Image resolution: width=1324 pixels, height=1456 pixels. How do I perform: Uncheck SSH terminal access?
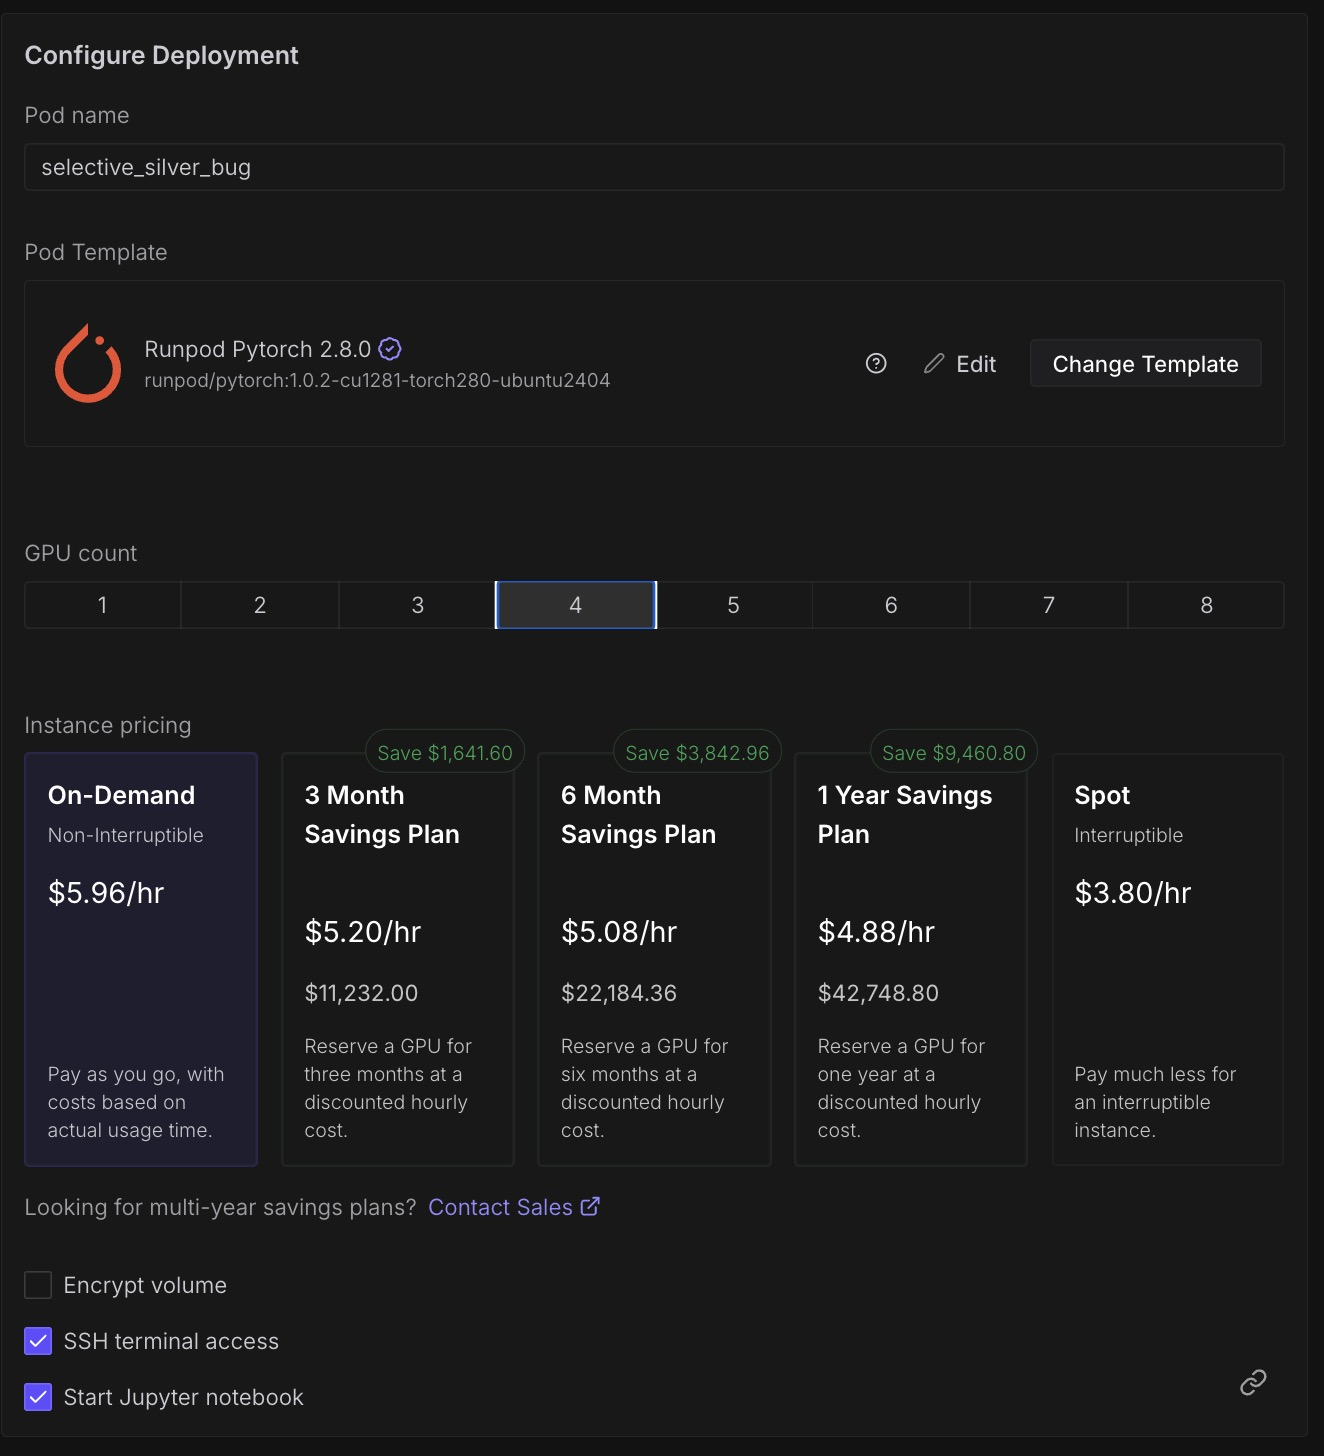tap(38, 1341)
